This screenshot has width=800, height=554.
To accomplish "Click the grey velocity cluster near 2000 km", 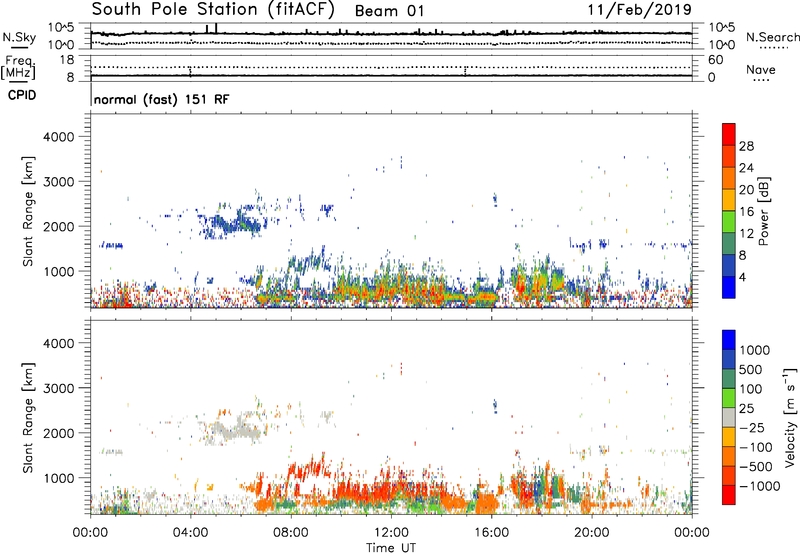I will 234,431.
